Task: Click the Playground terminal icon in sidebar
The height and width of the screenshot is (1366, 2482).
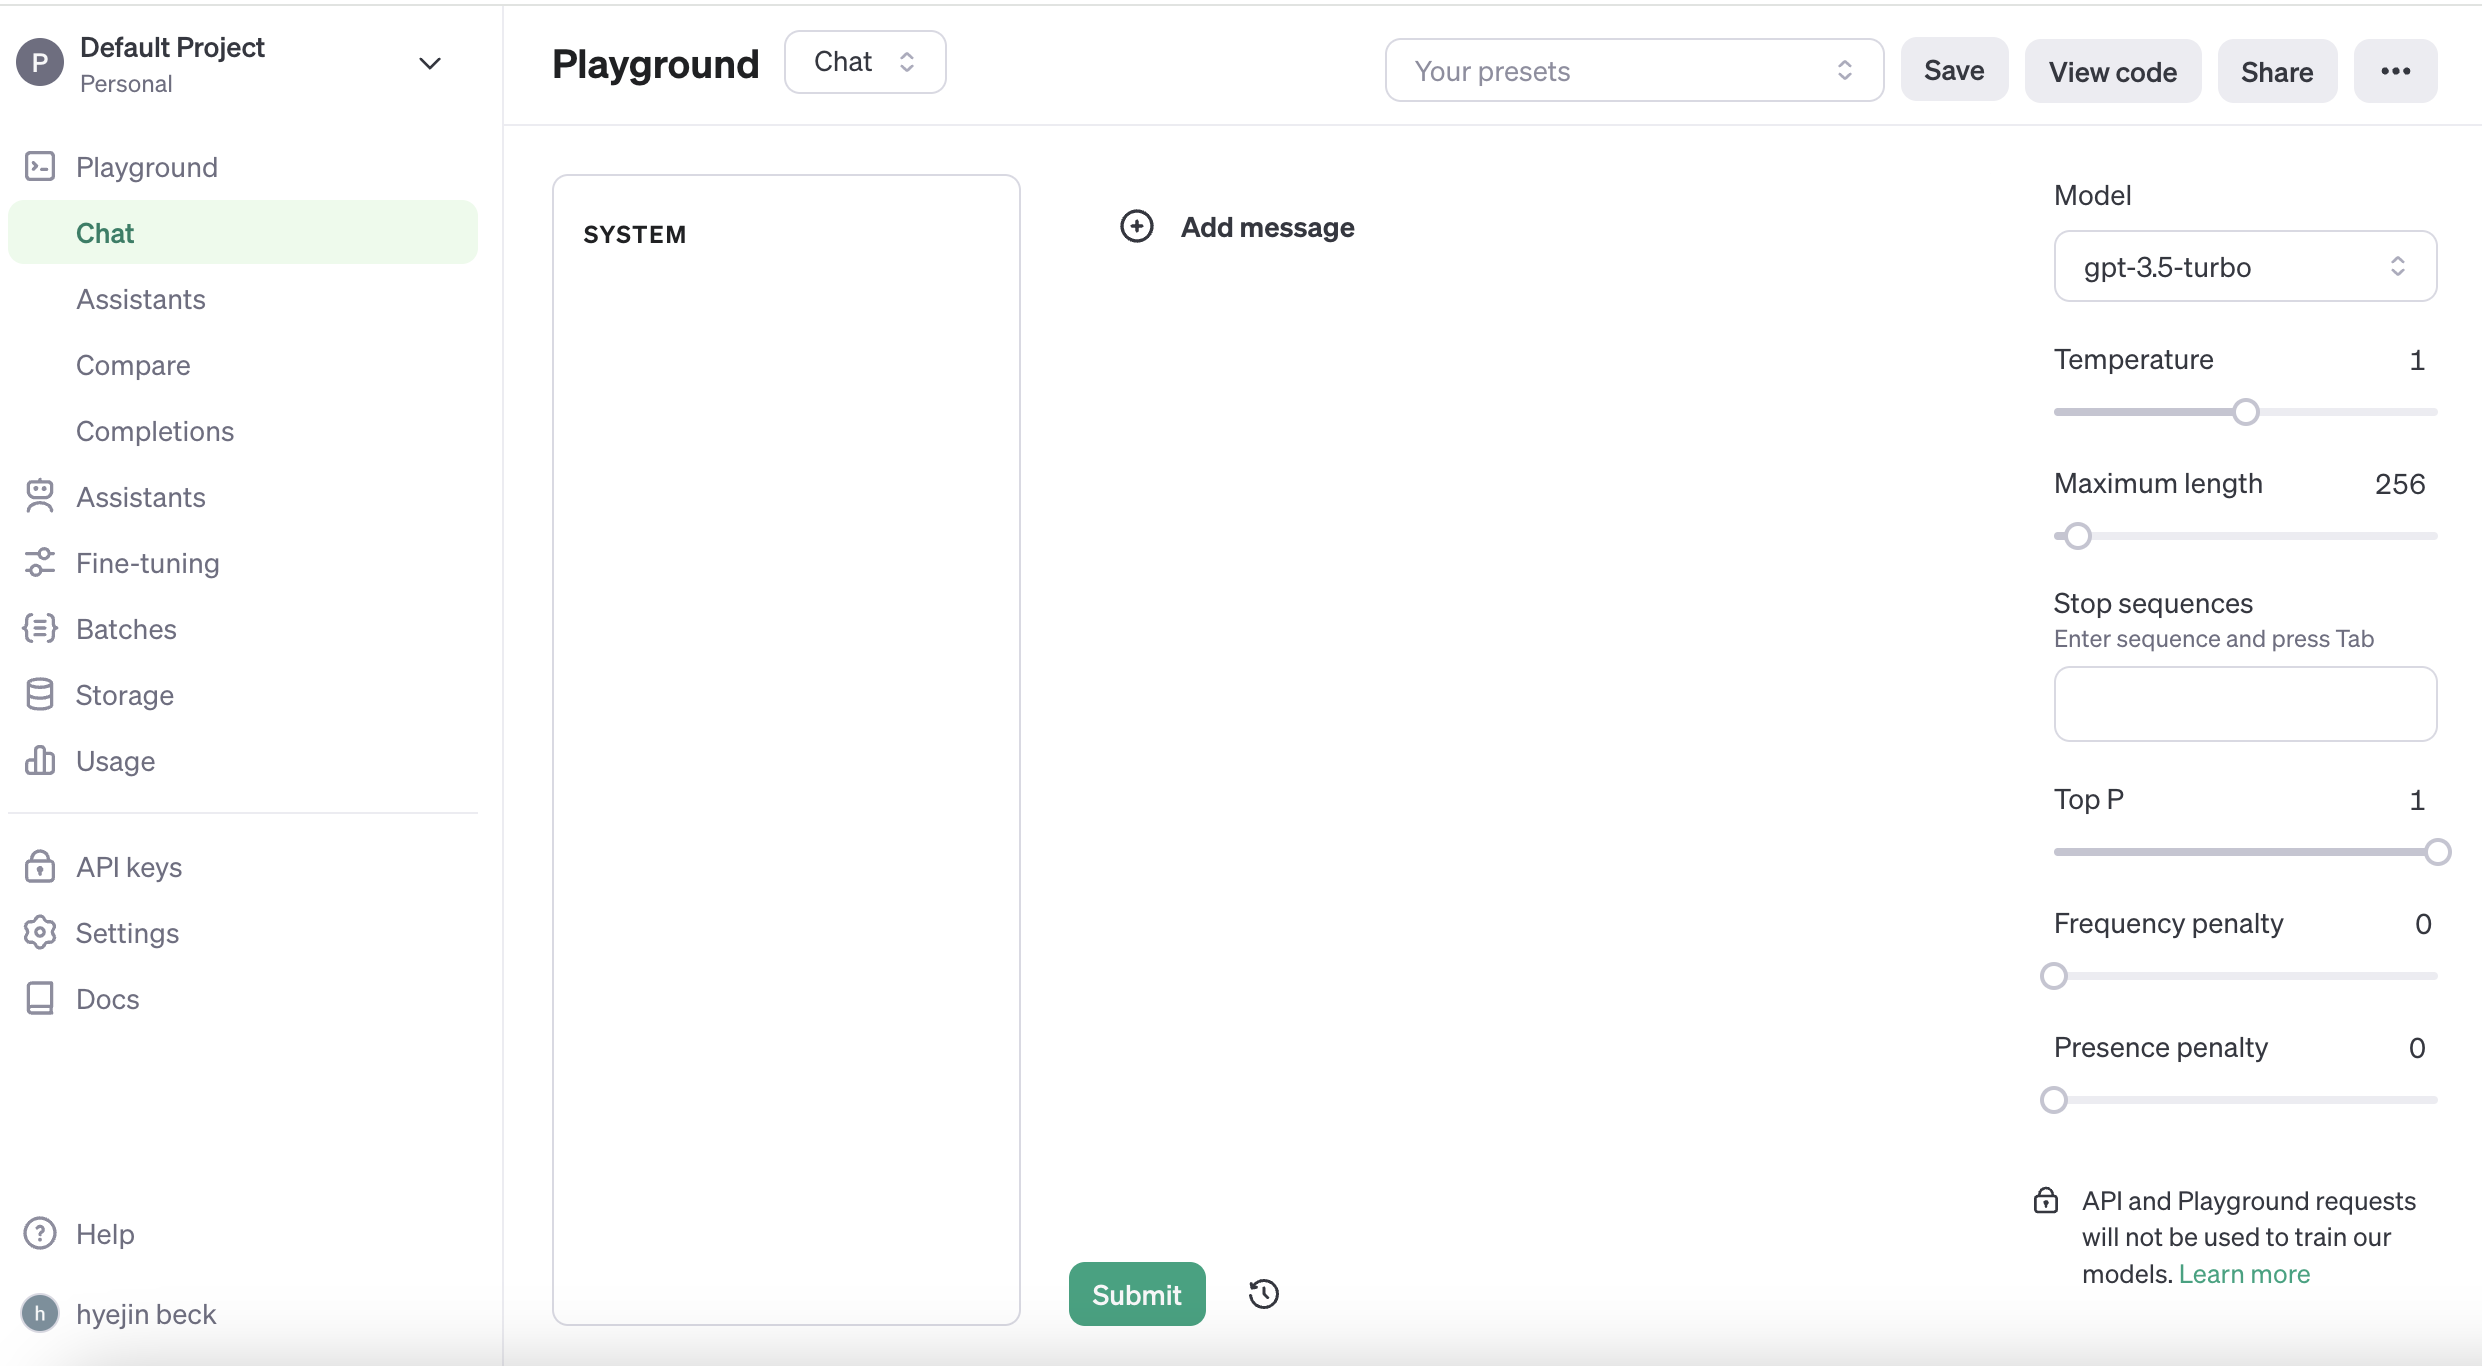Action: point(40,166)
